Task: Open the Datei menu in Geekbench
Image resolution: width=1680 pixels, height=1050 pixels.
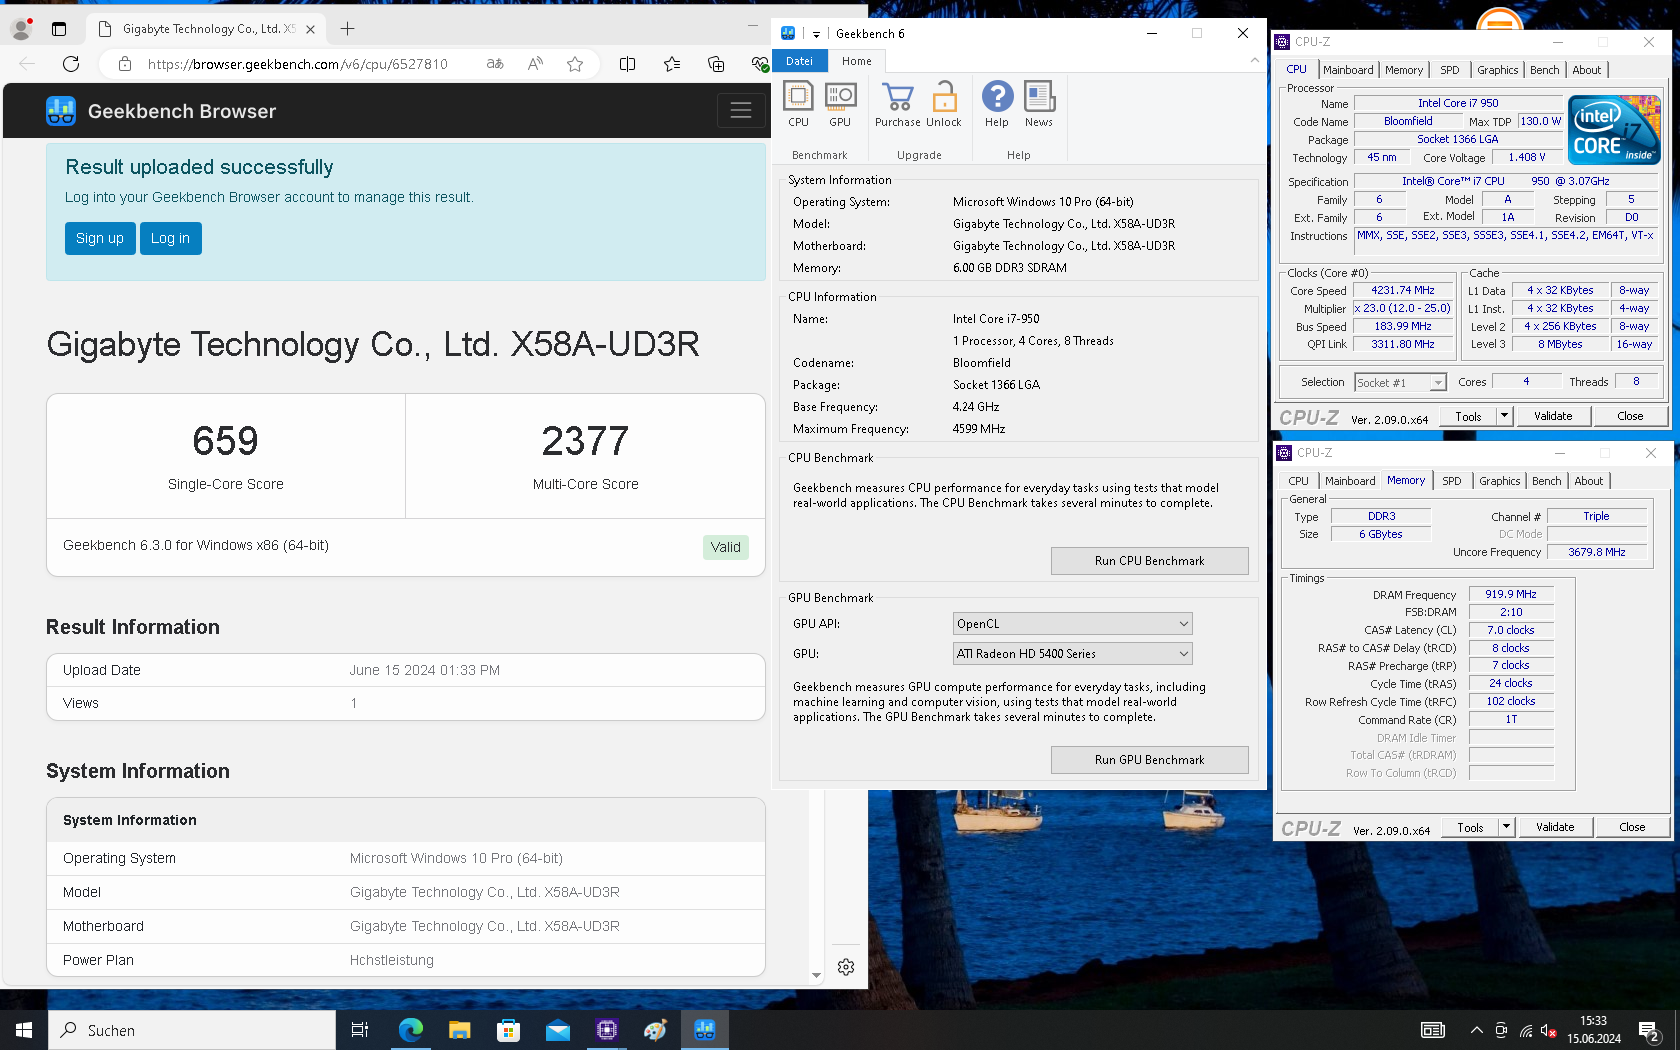Action: [799, 61]
